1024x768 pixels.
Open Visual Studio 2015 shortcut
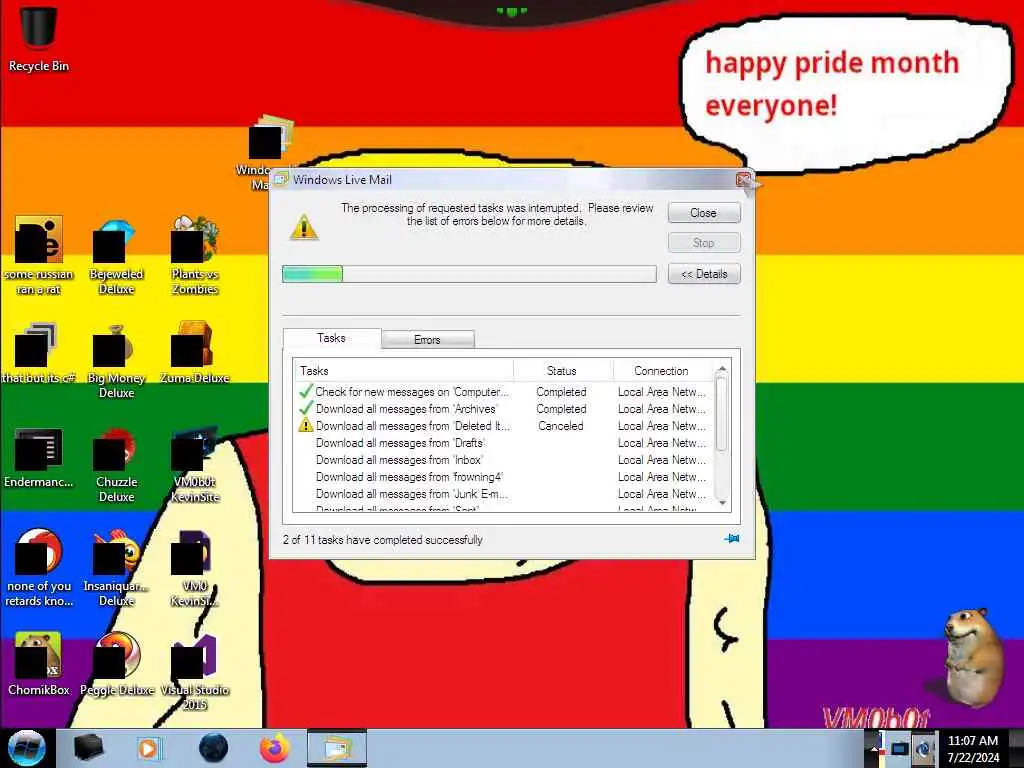(195, 673)
